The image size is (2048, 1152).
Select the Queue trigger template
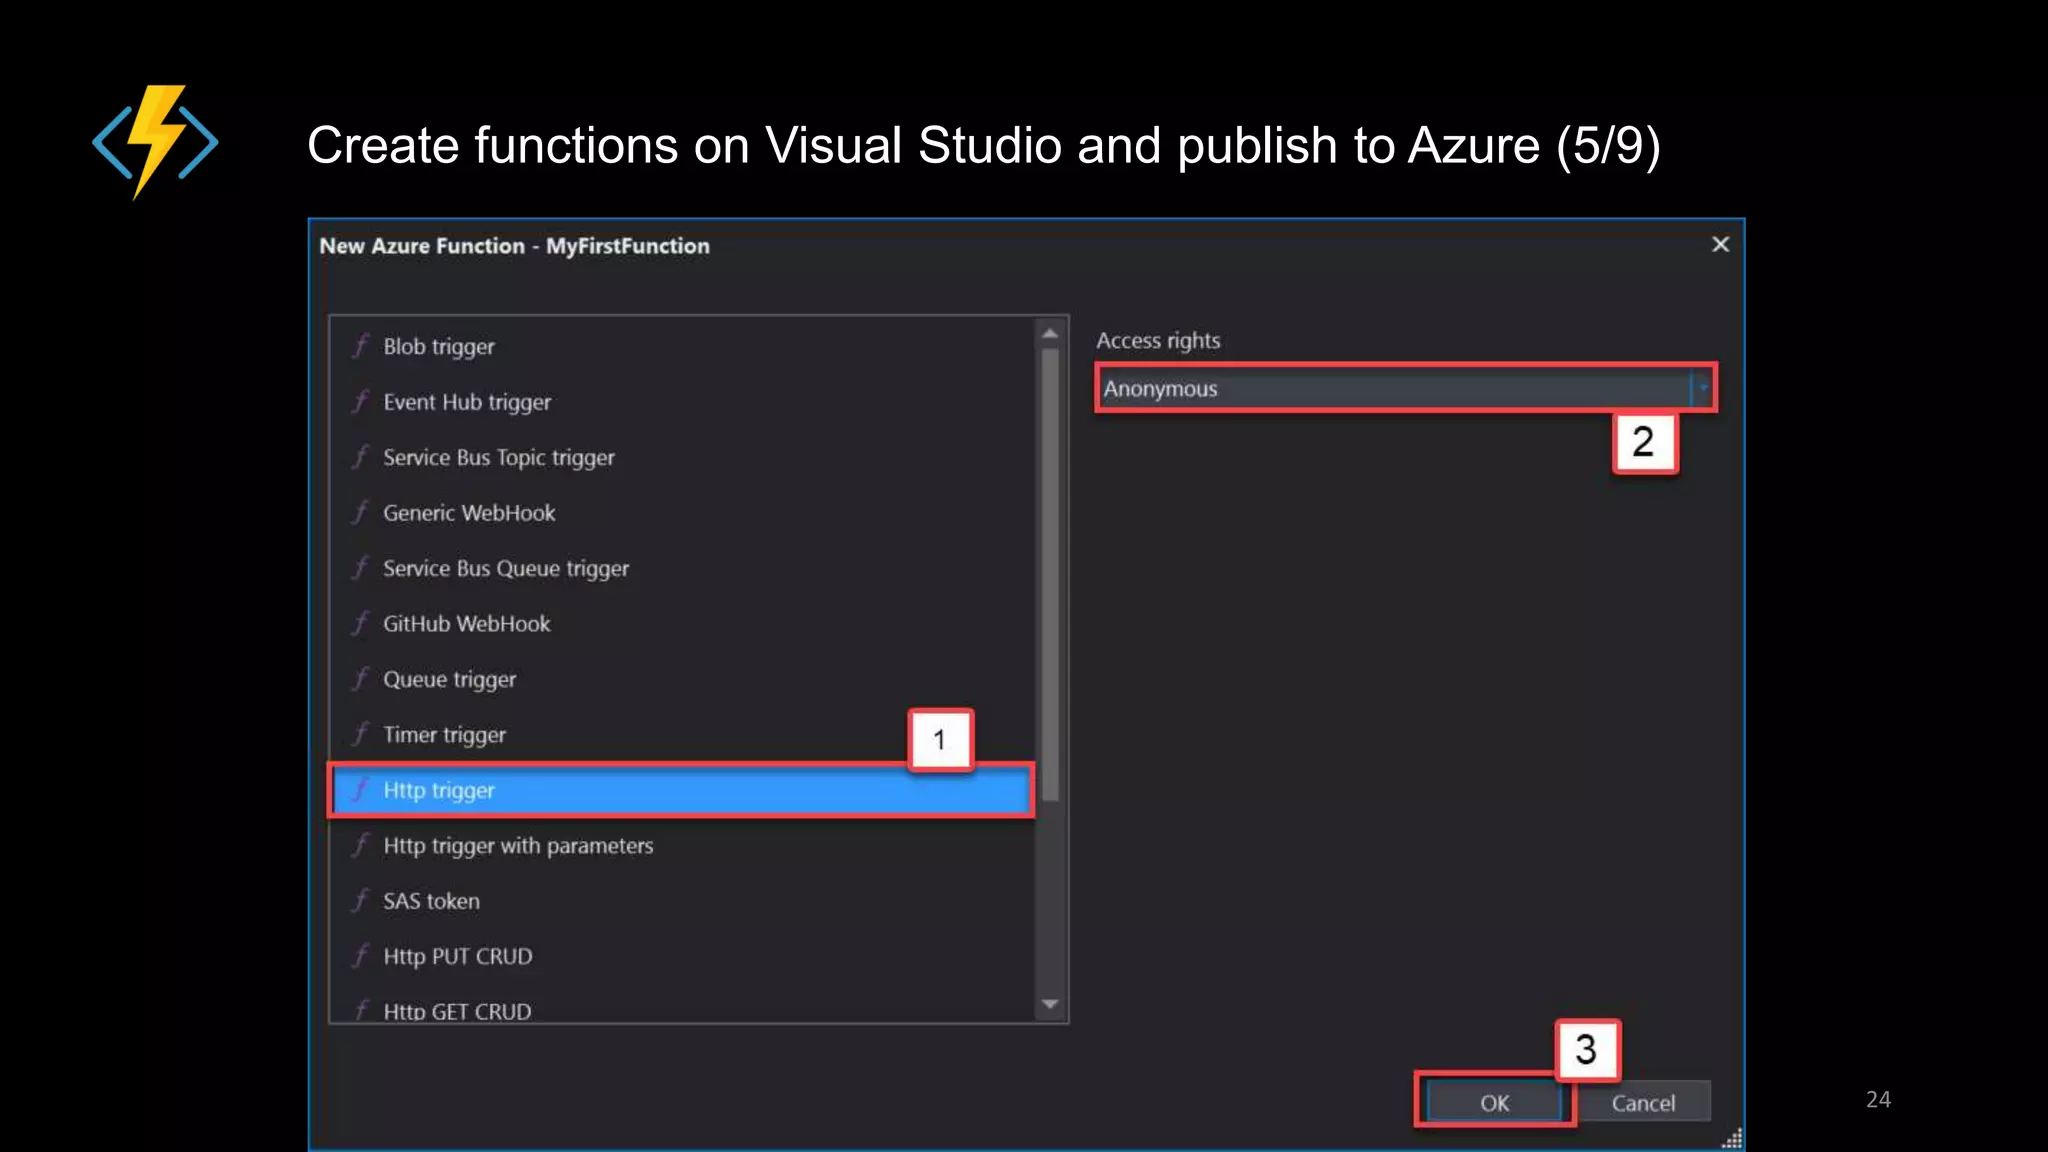[x=684, y=679]
